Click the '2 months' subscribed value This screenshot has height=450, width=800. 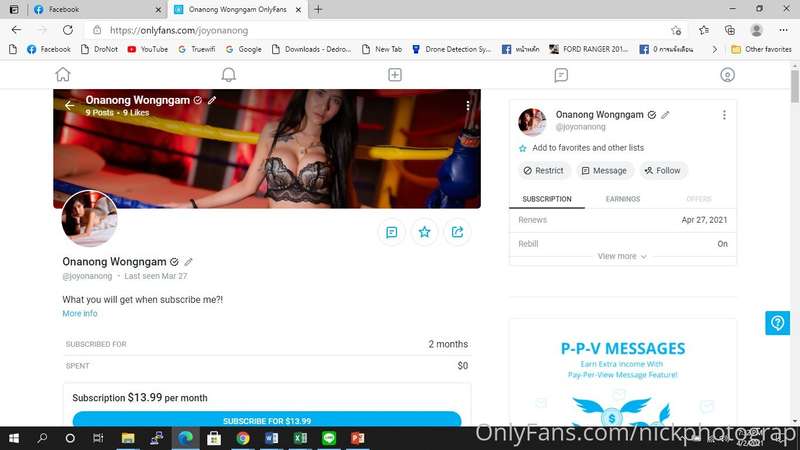[x=448, y=344]
